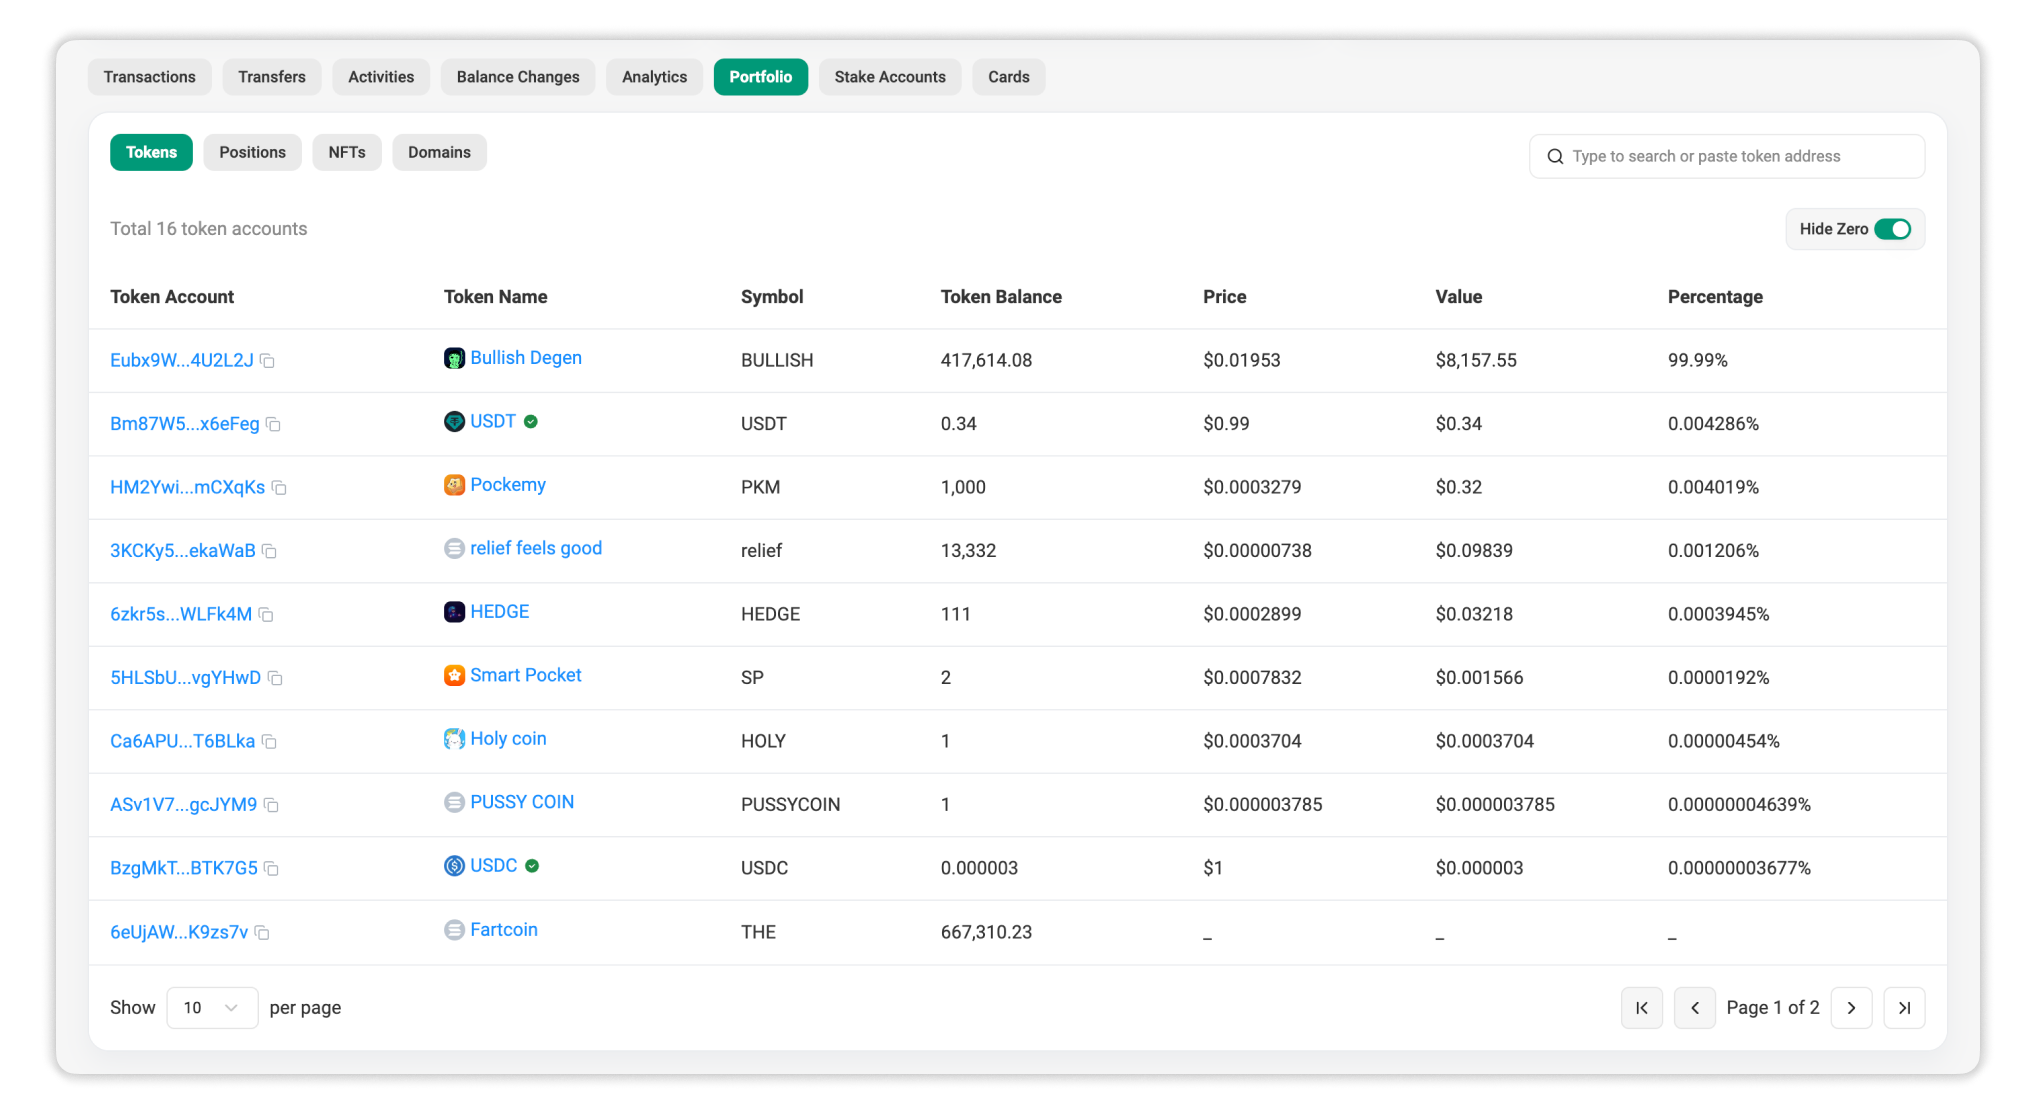This screenshot has height=1114, width=2036.
Task: Open the per-page count dropdown
Action: 212,1007
